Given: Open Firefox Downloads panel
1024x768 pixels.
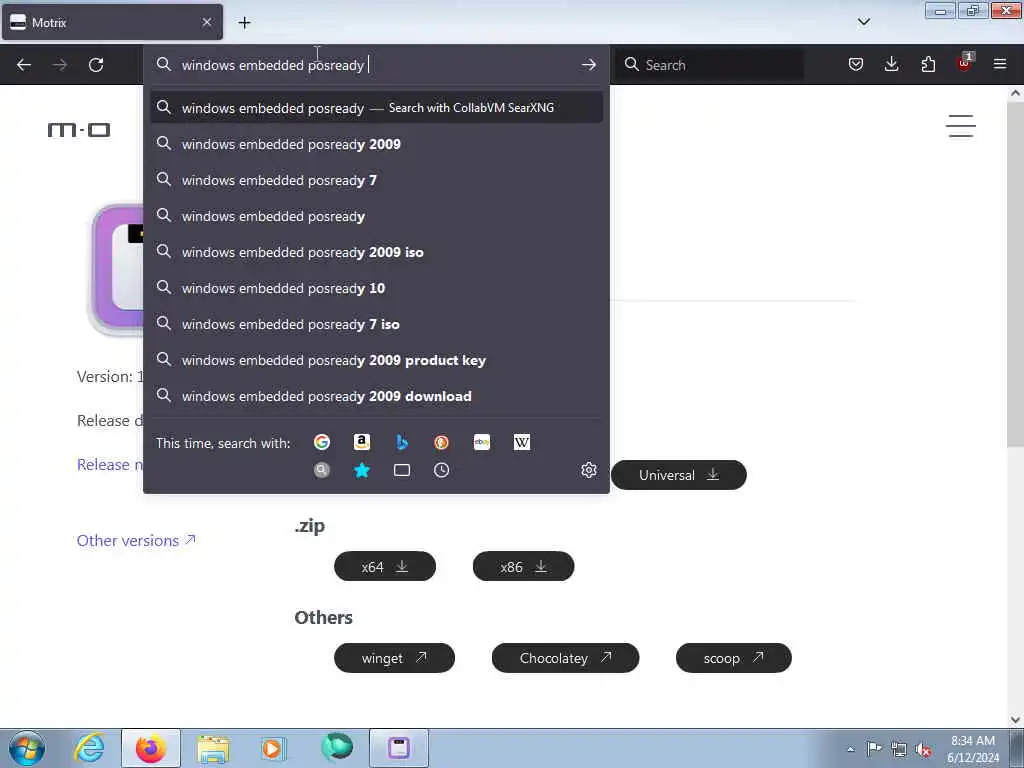Looking at the screenshot, I should [x=891, y=65].
